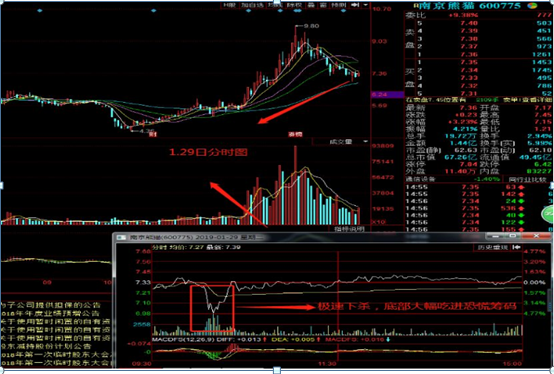Click the 11:30 time axis label
Screen dimensions: 554x374
327,363
